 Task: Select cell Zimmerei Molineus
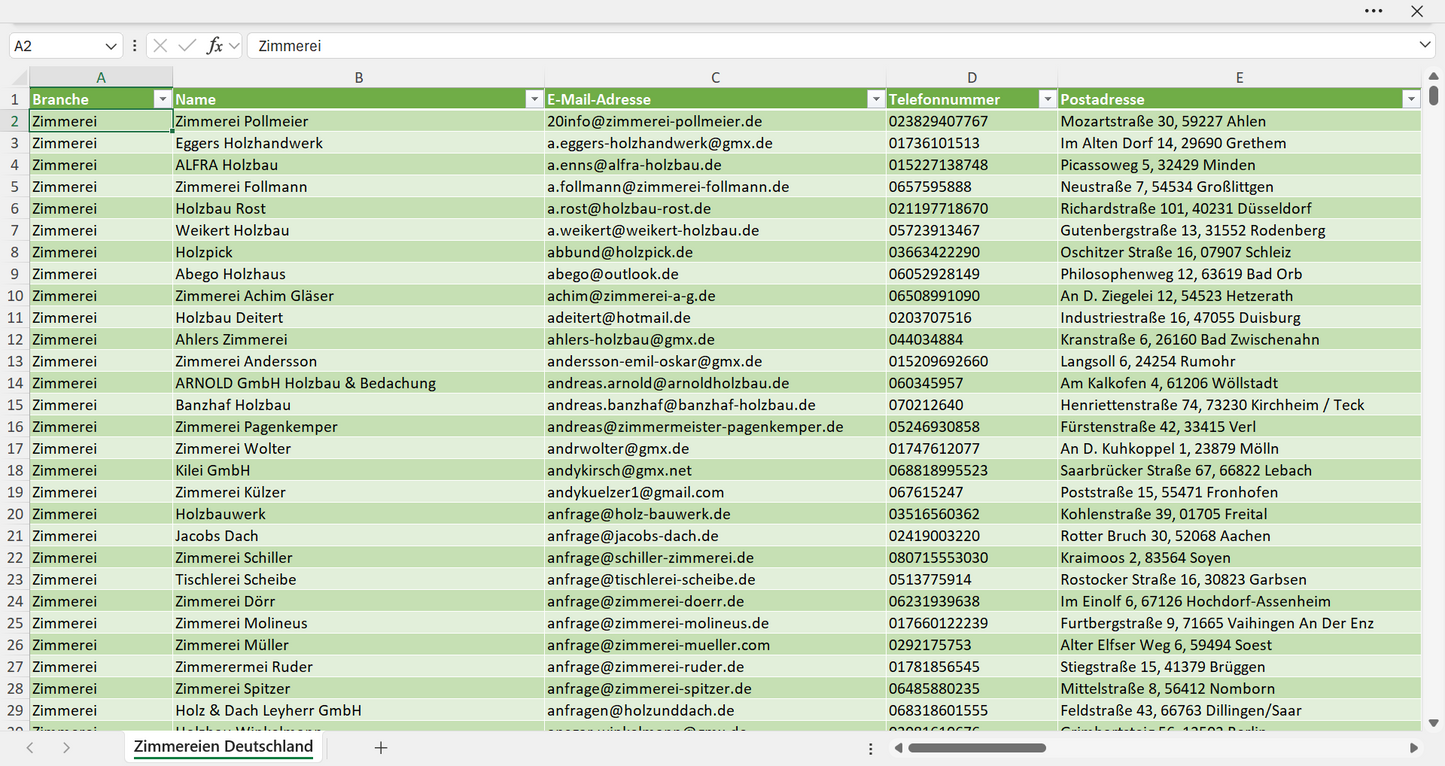(358, 623)
